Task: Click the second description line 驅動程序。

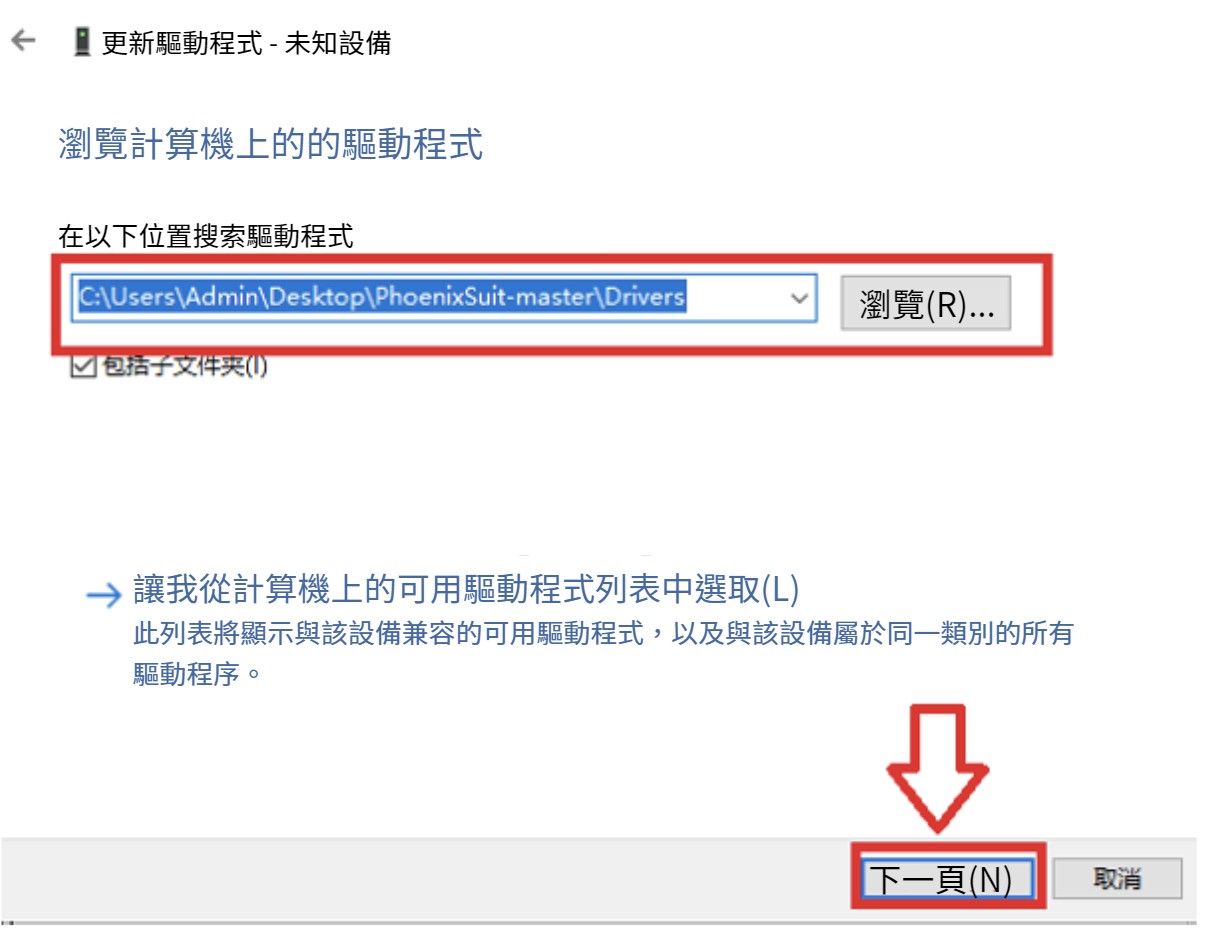Action: click(x=197, y=673)
